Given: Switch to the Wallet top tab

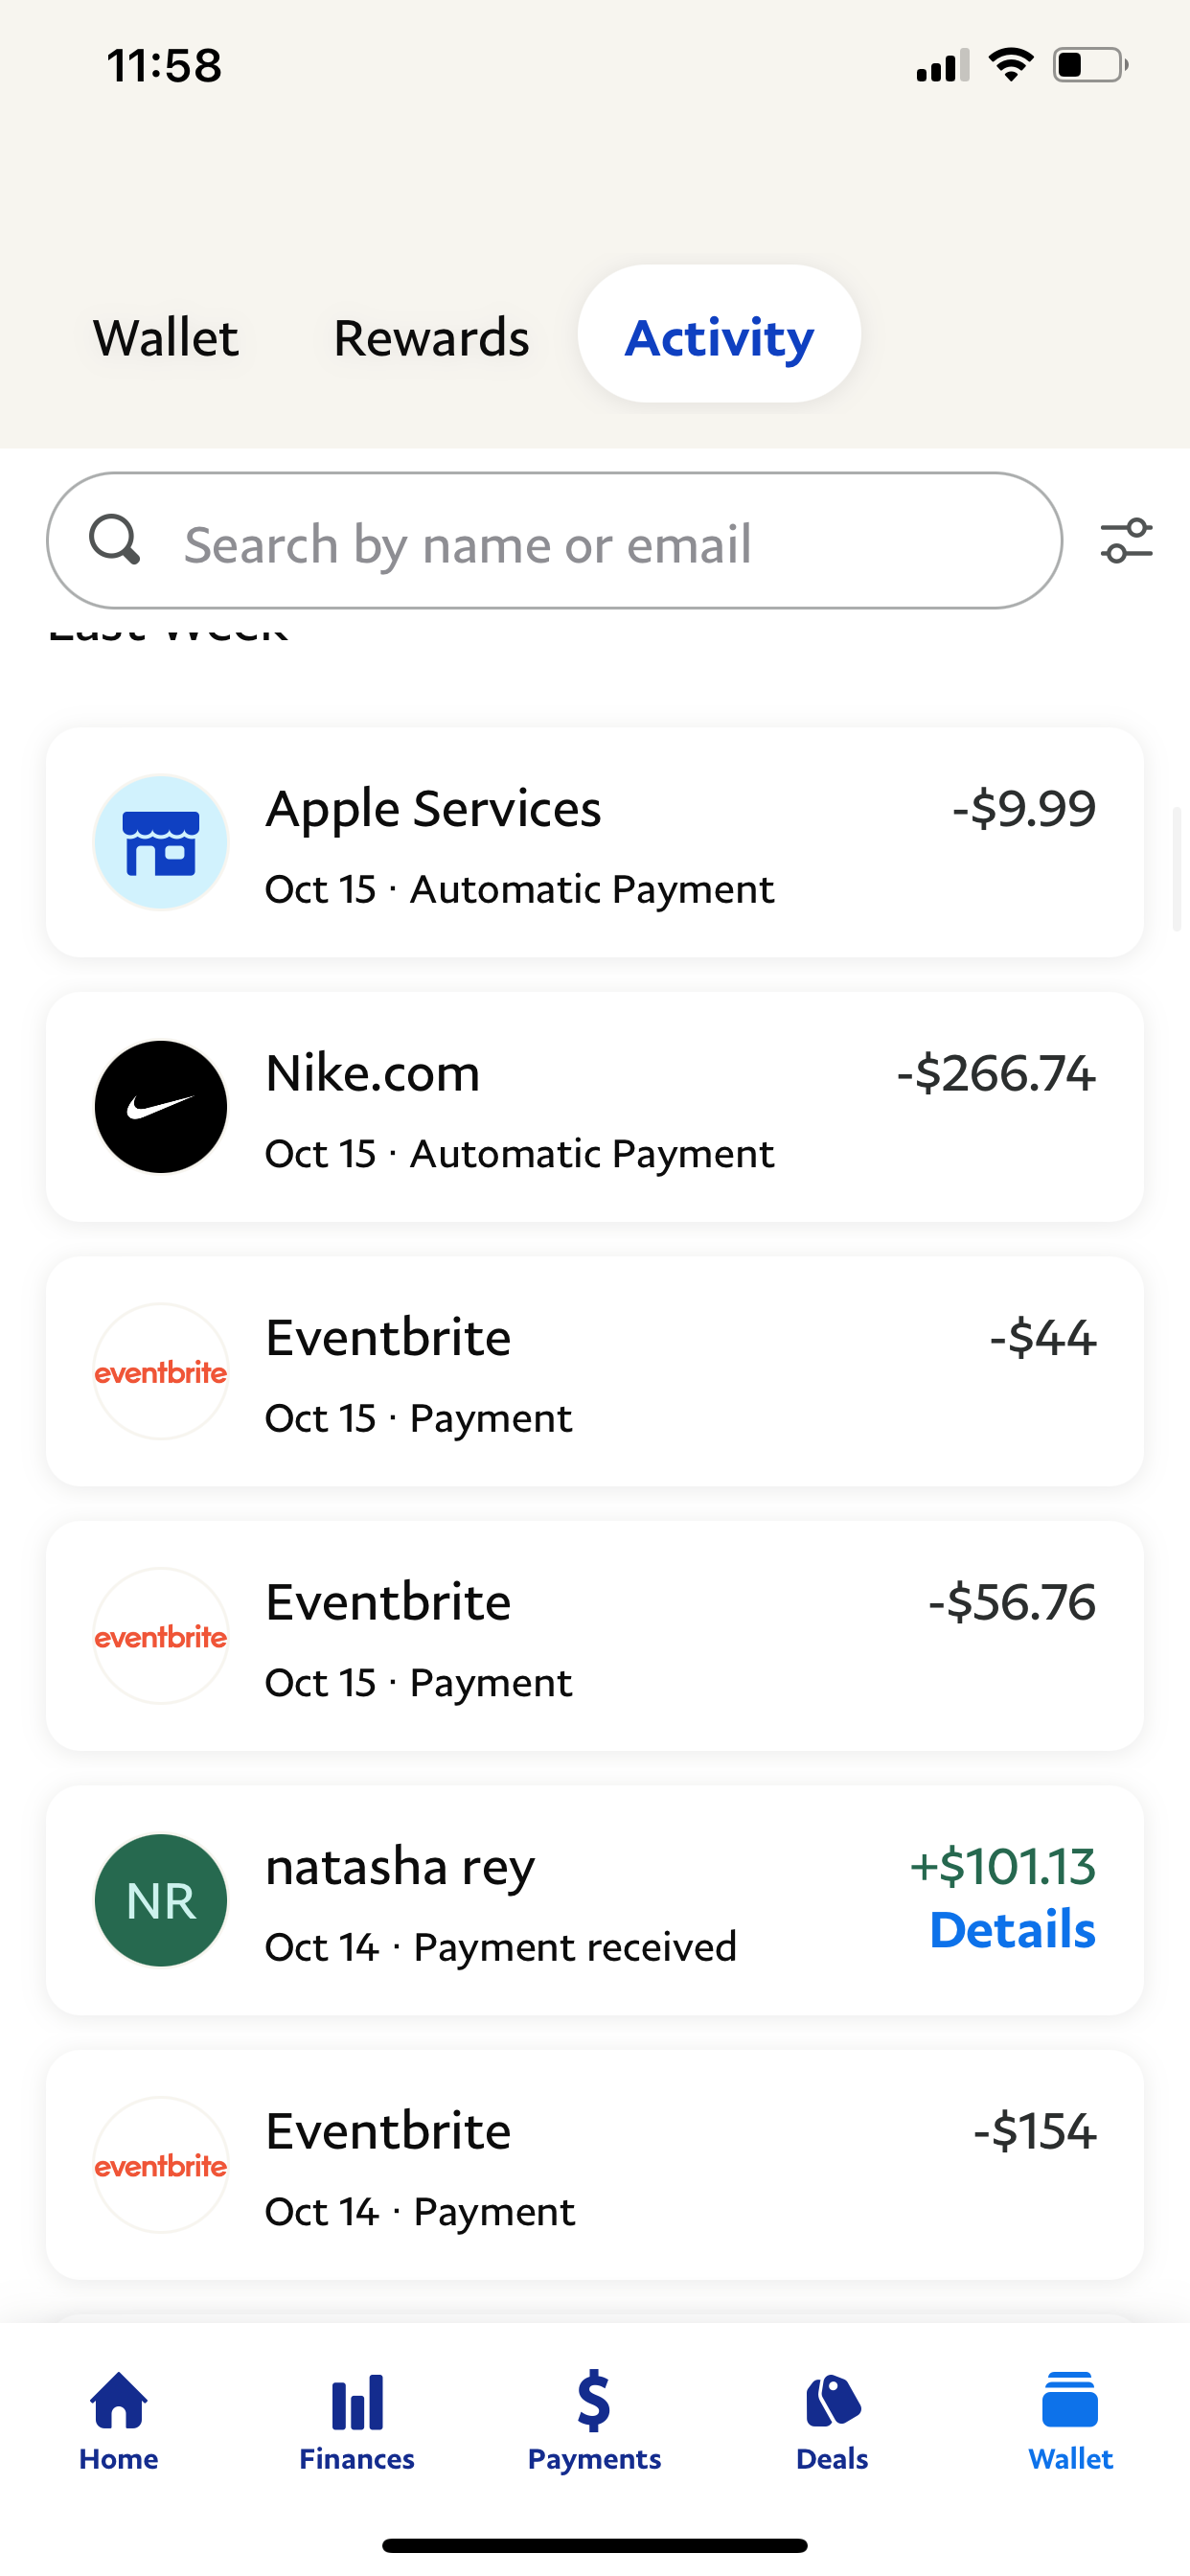Looking at the screenshot, I should (166, 337).
